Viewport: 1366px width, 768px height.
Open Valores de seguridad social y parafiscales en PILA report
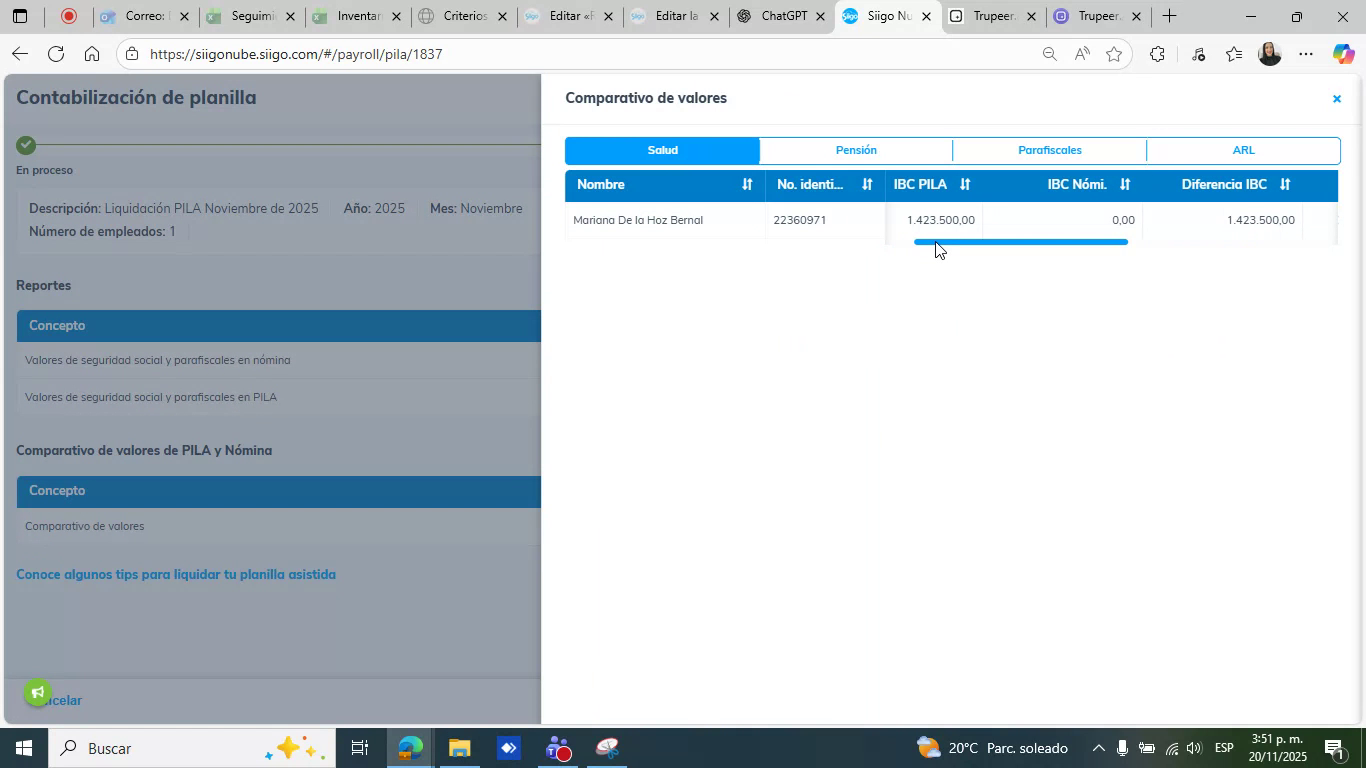(151, 397)
